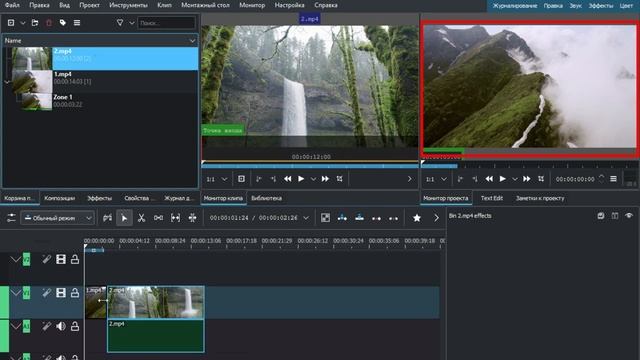
Task: Fast forward in the clip monitor
Action: (x=325, y=179)
